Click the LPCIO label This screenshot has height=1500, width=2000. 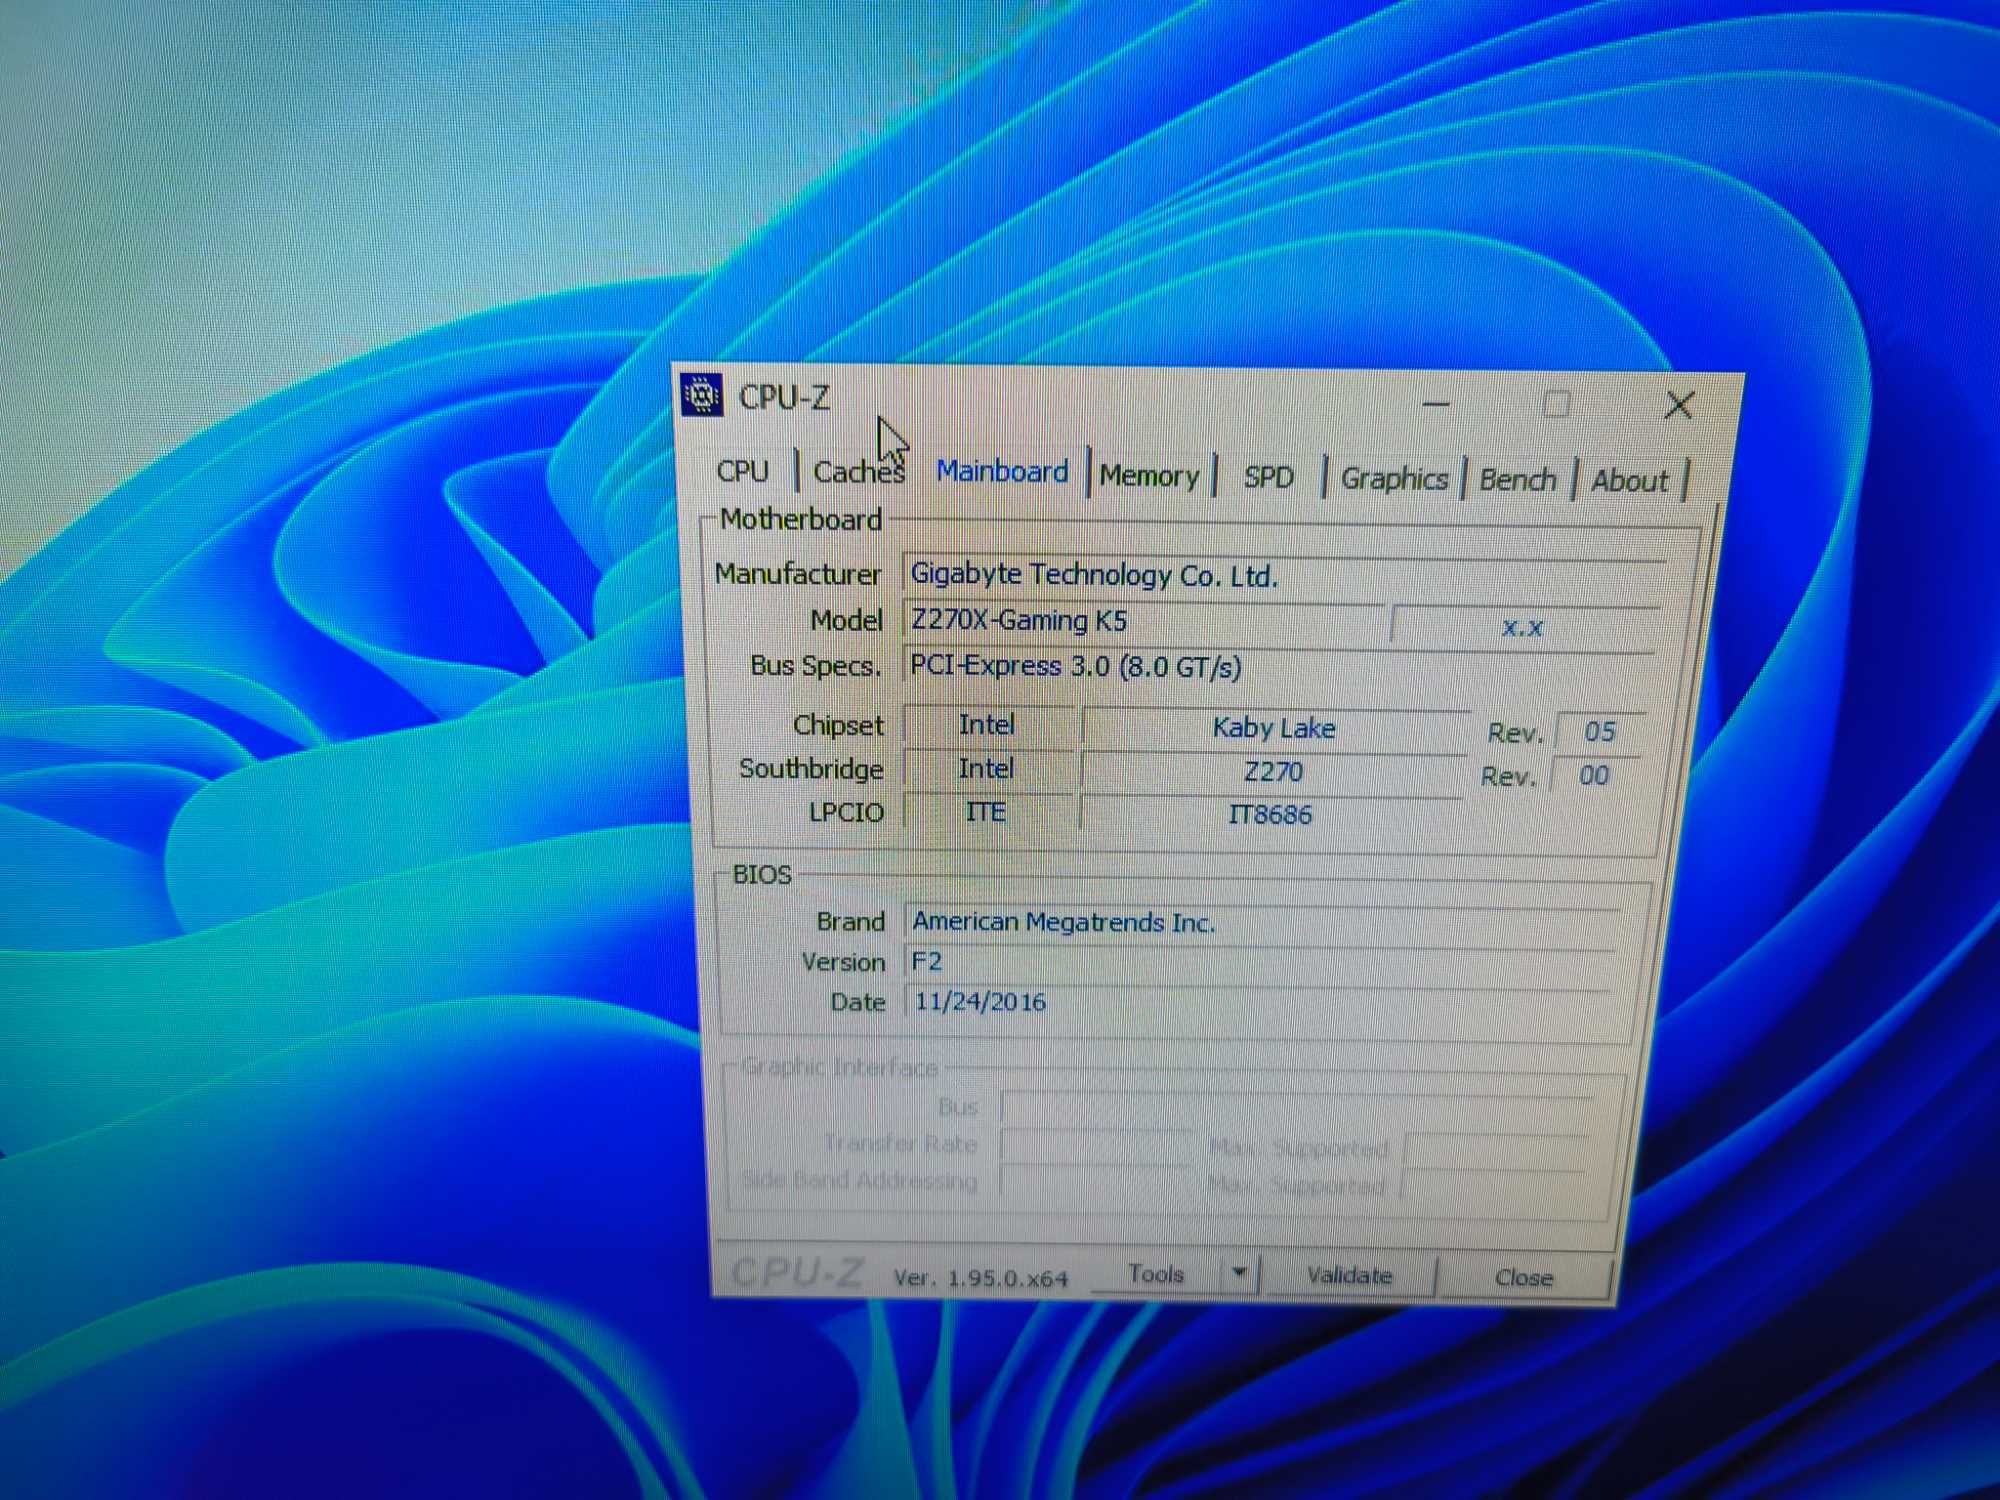[x=846, y=812]
